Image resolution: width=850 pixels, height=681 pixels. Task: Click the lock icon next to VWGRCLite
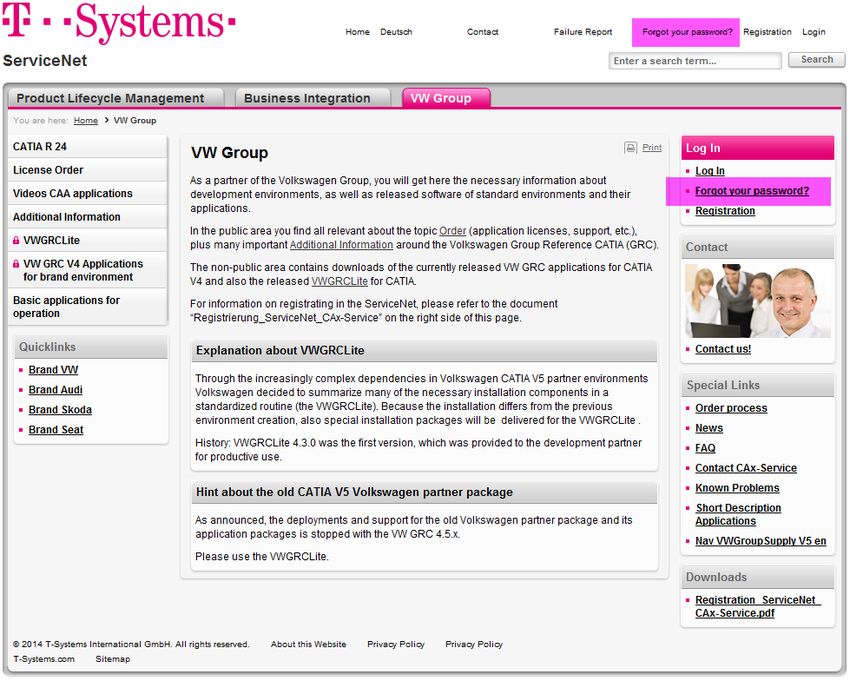tap(16, 240)
